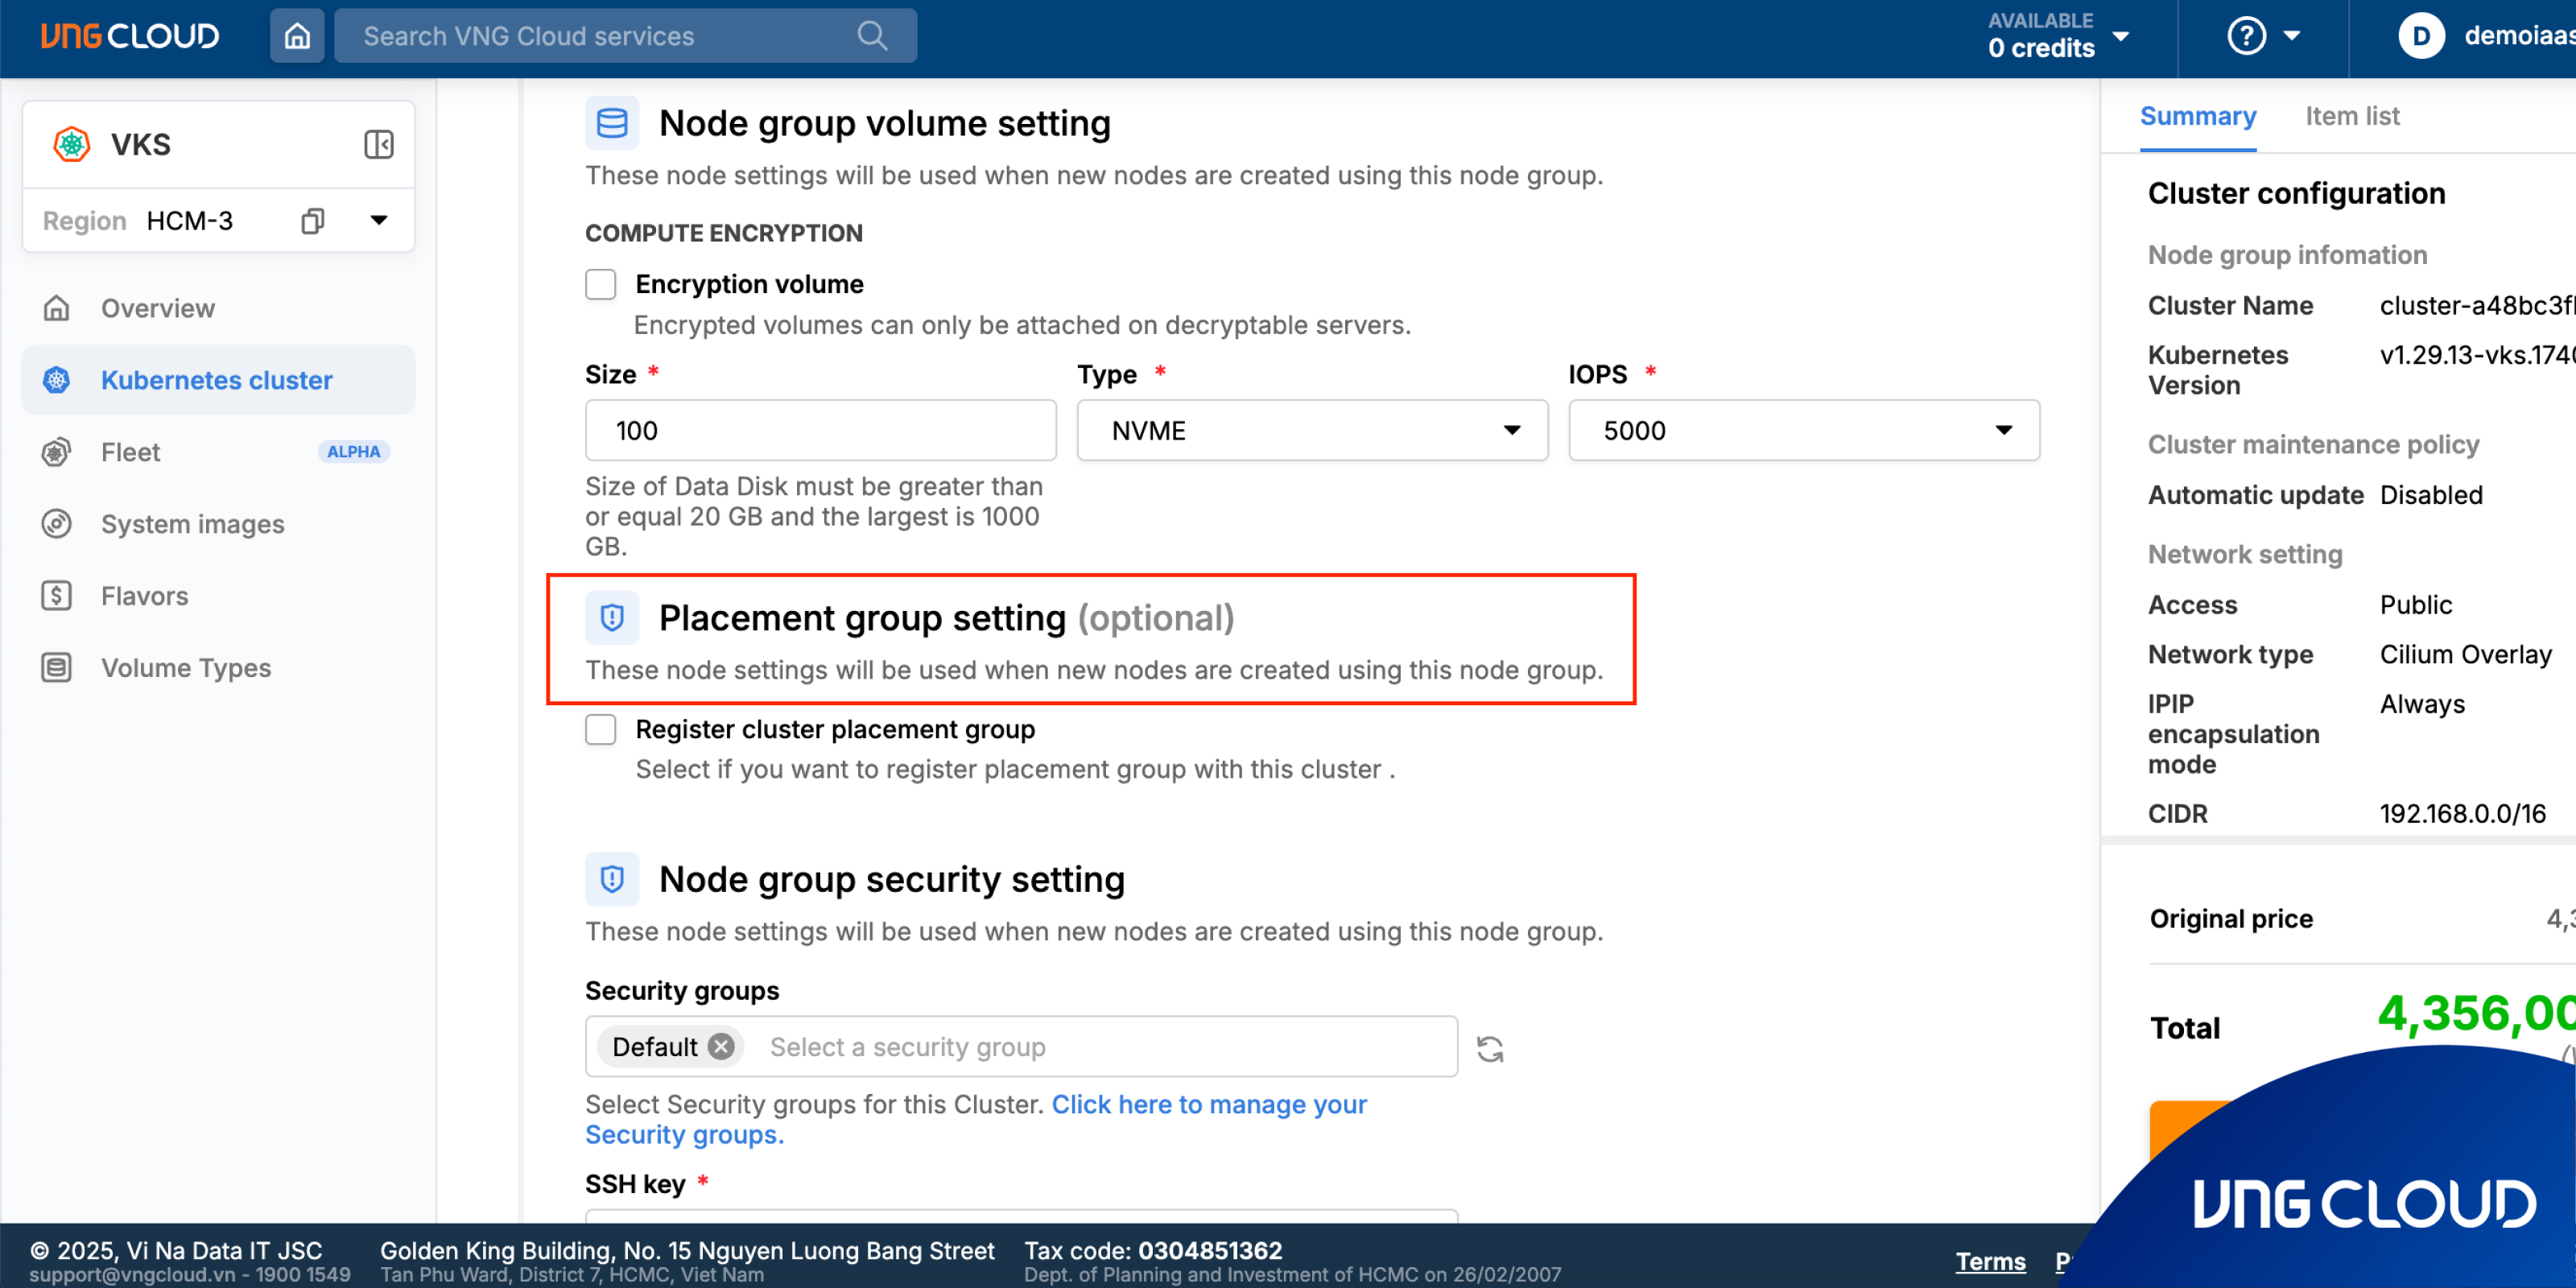Click the home icon in top bar
Image resolution: width=2576 pixels, height=1288 pixels.
coord(297,36)
